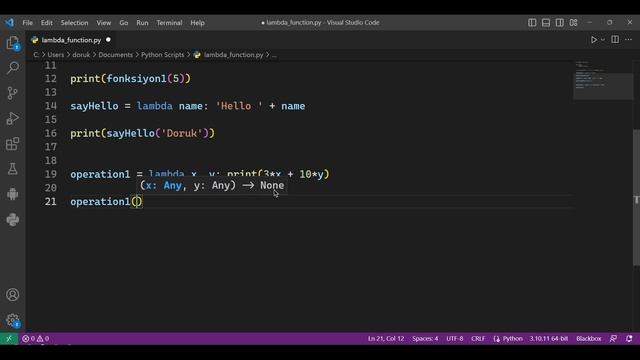This screenshot has height=360, width=640.
Task: Open the Edit menu
Action: point(47,23)
